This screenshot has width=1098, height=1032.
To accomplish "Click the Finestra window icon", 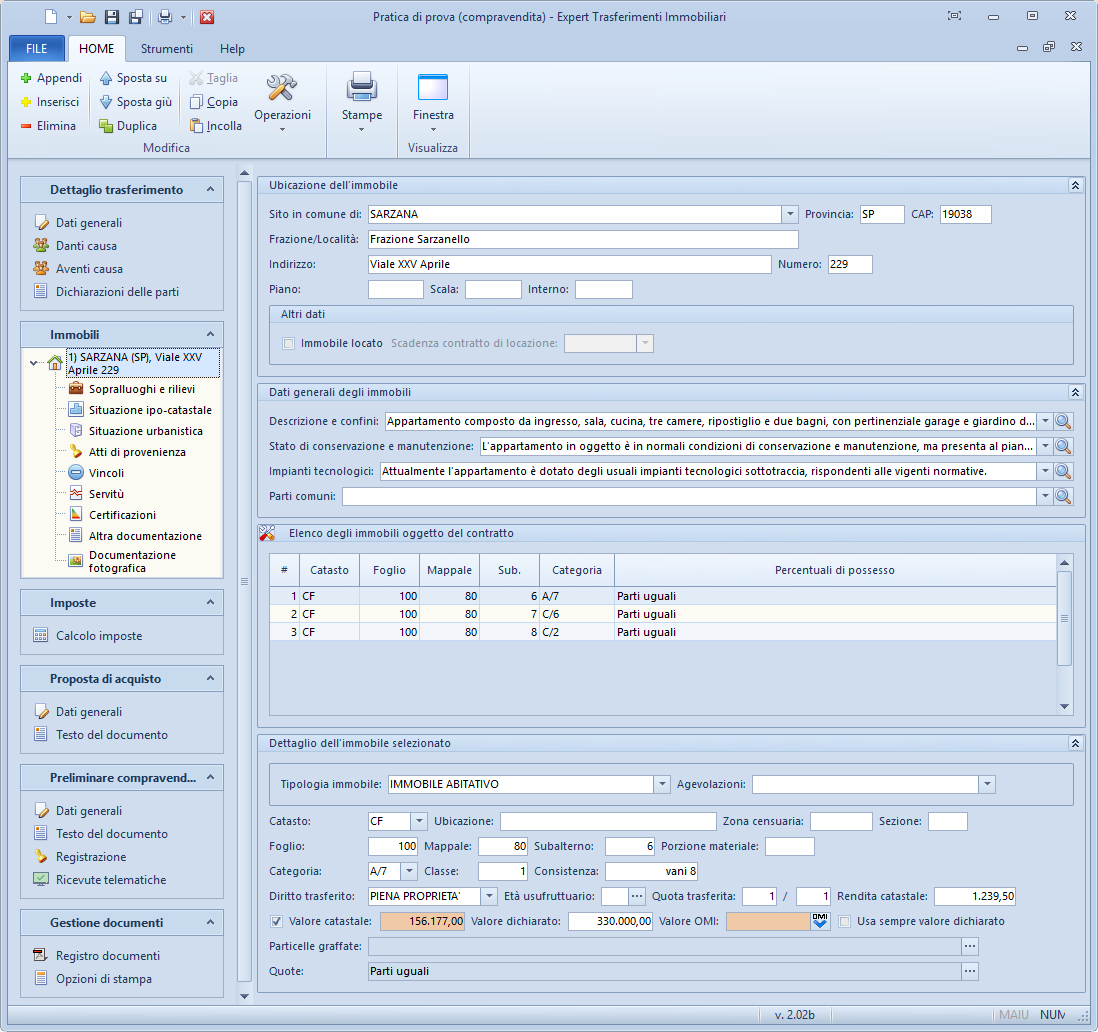I will [432, 89].
